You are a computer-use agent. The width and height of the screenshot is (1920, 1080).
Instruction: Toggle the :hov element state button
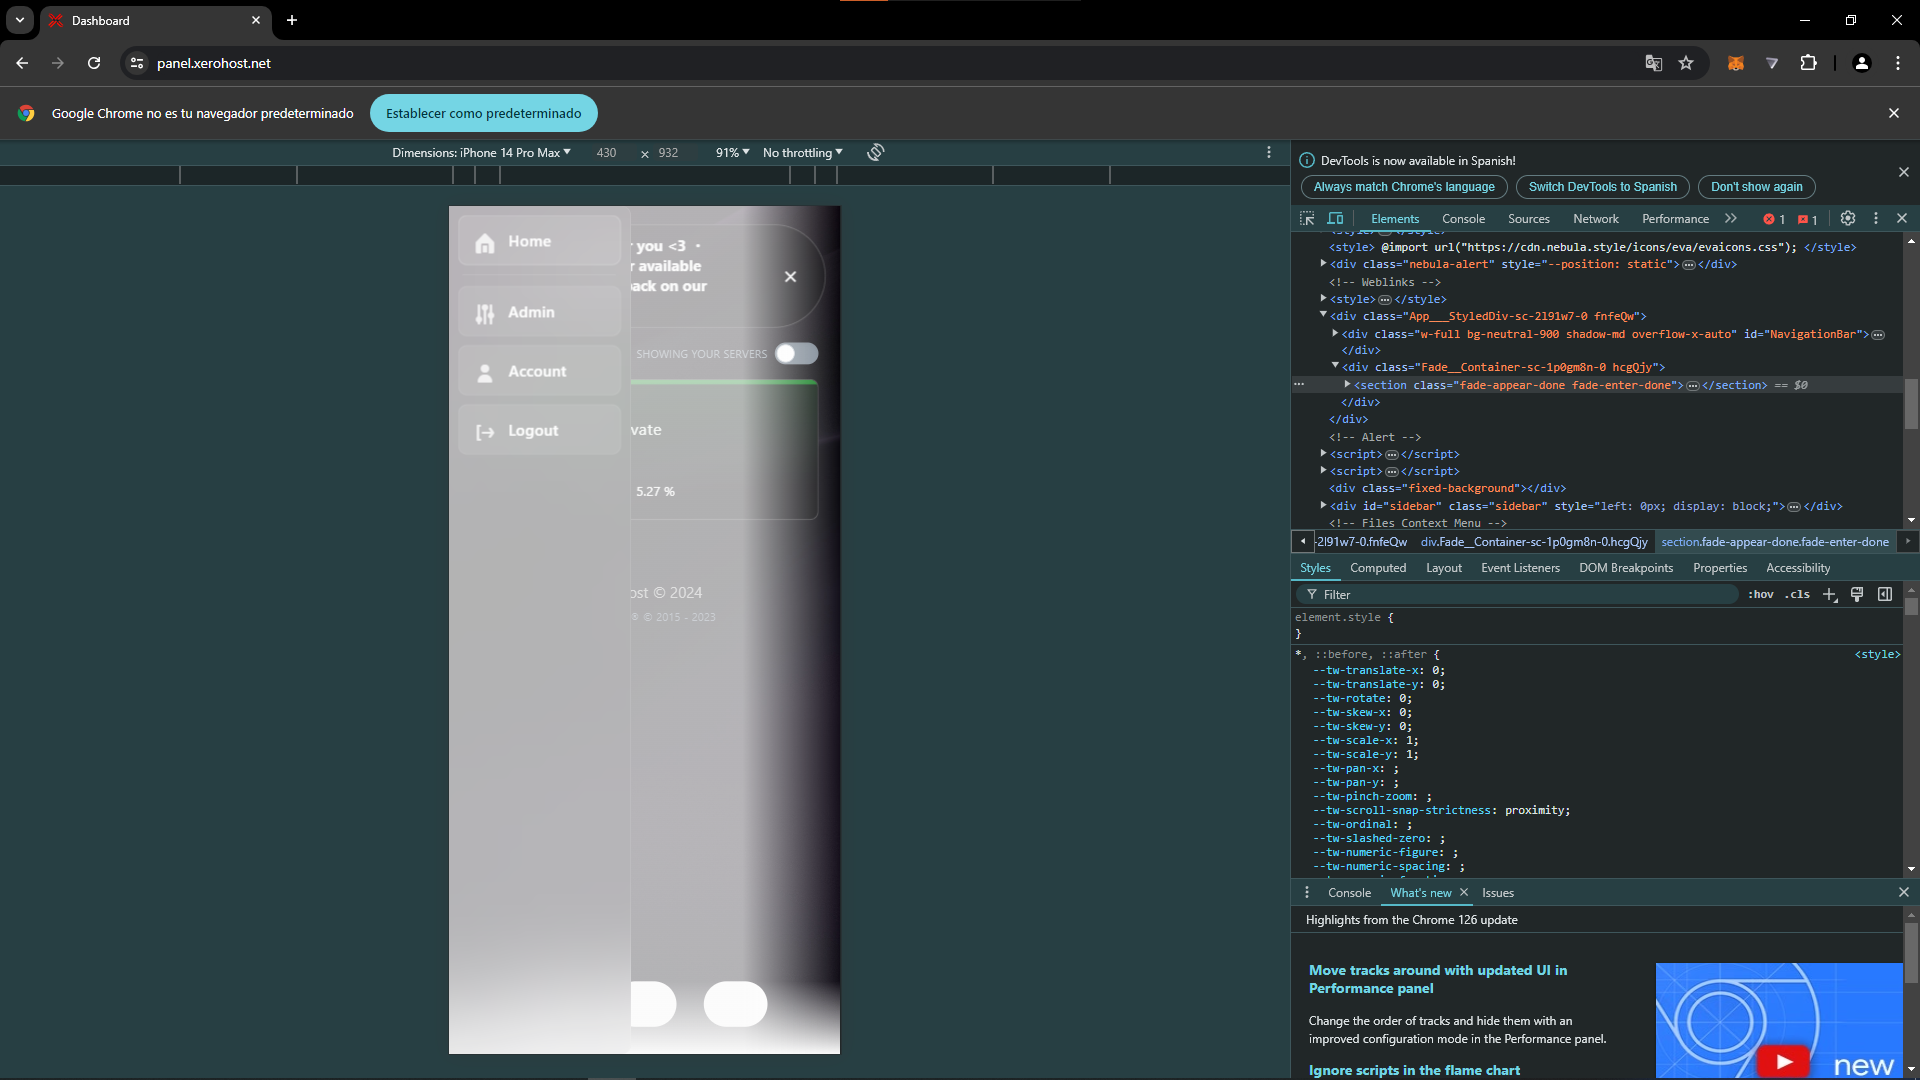(x=1761, y=594)
